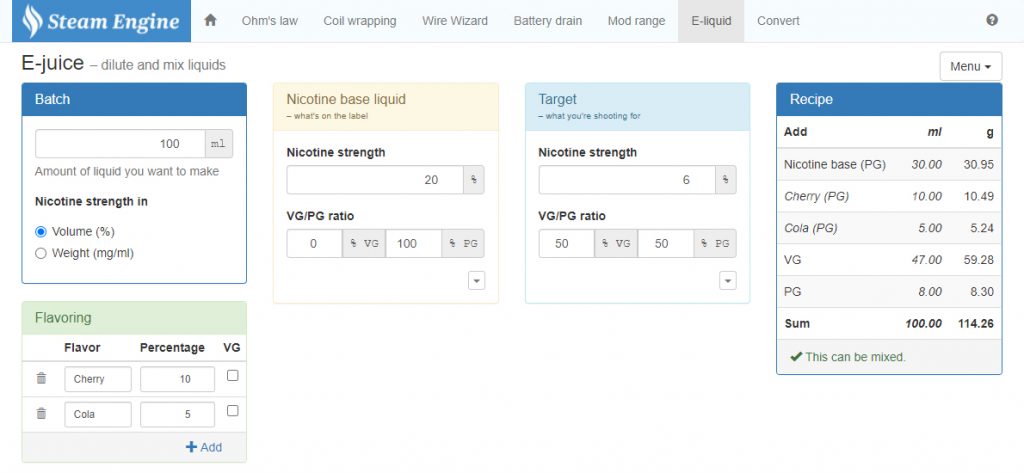Open the Menu dropdown button
The image size is (1024, 473).
(x=970, y=67)
